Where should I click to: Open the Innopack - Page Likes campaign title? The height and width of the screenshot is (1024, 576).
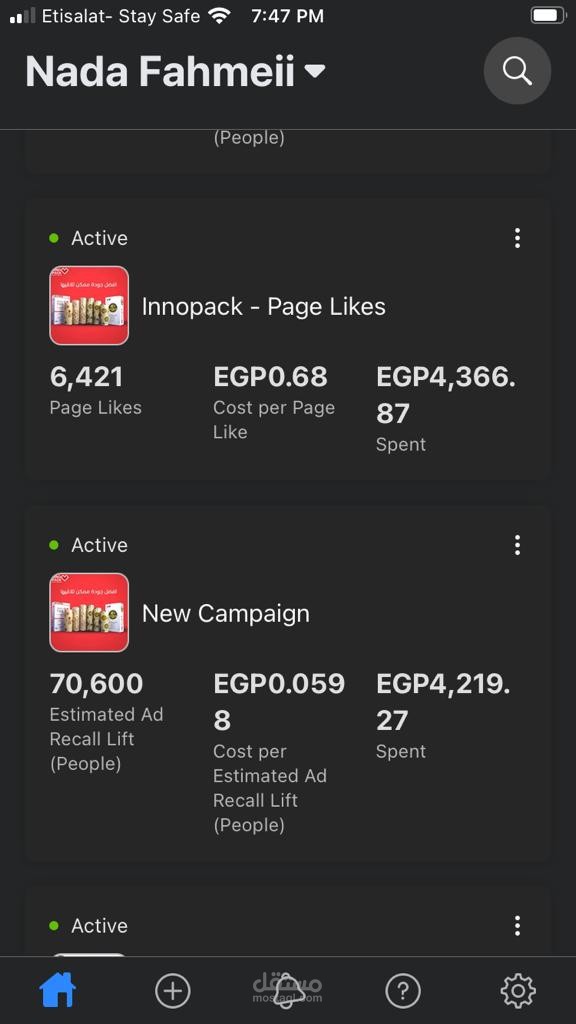264,307
